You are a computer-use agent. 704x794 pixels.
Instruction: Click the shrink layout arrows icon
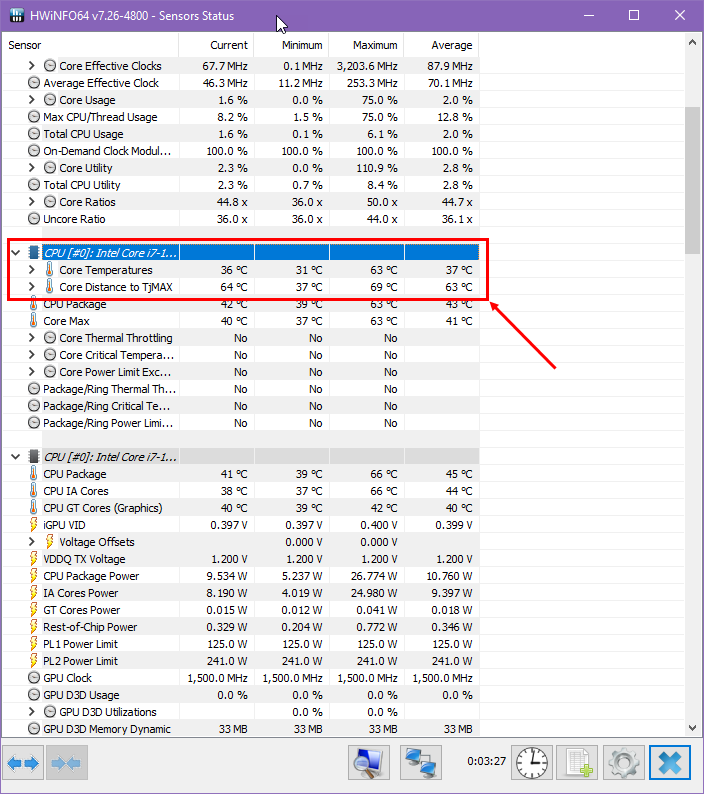(66, 763)
